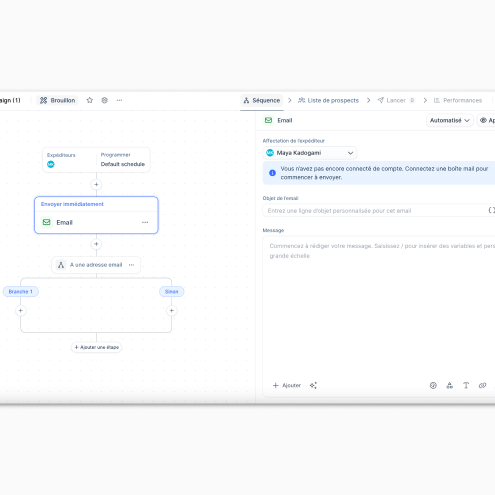
Task: Click the eye preview button
Action: tap(486, 120)
